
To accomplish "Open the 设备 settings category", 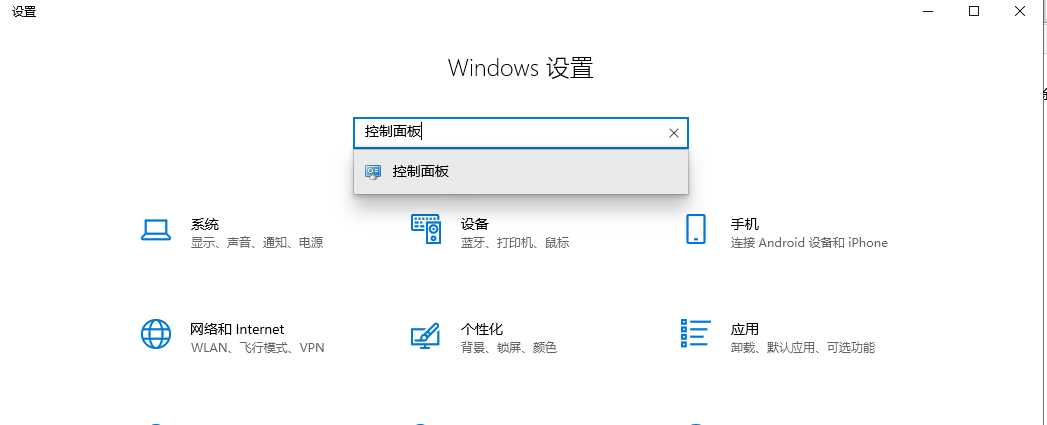I will coord(475,224).
